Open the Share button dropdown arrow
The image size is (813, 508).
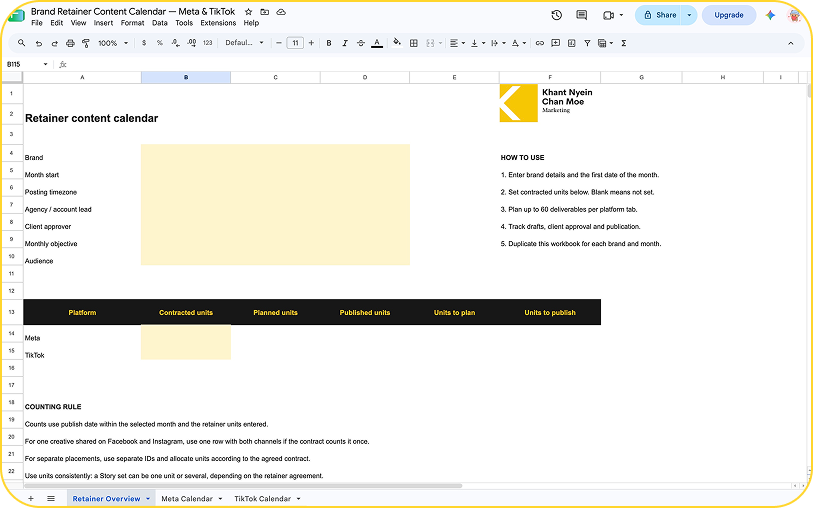point(689,15)
